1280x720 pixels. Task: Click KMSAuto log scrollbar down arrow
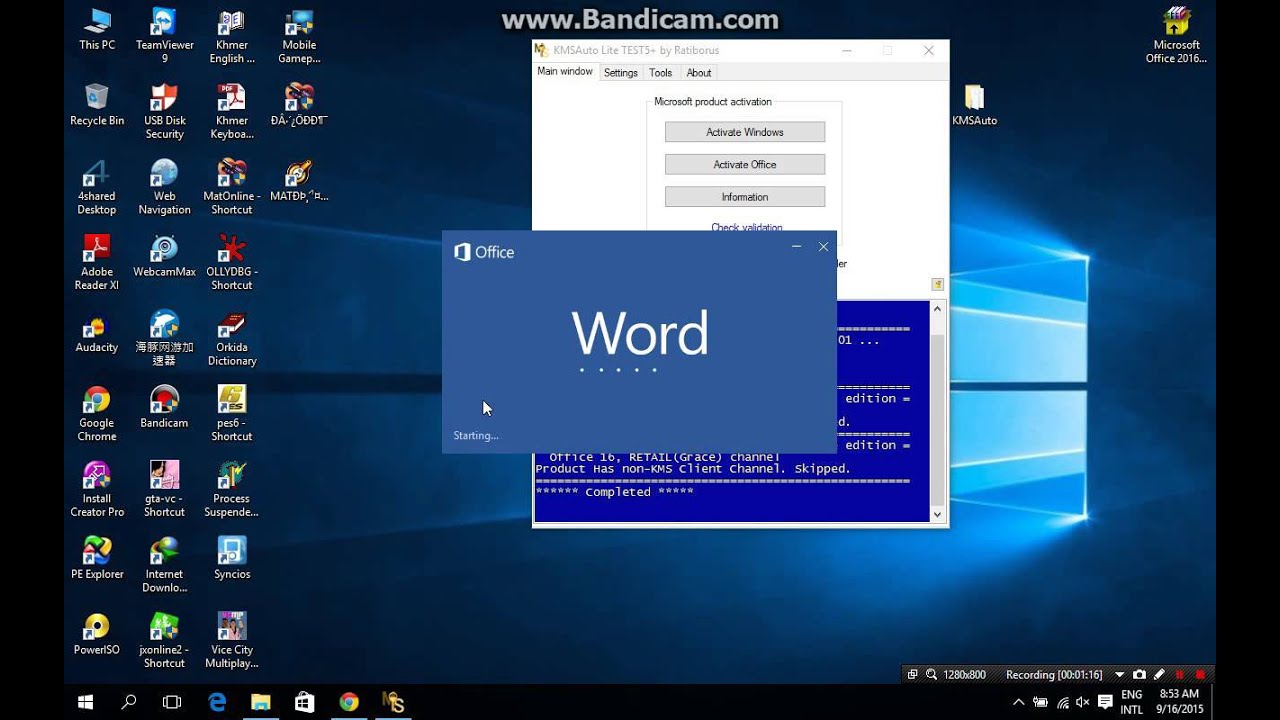pos(937,514)
